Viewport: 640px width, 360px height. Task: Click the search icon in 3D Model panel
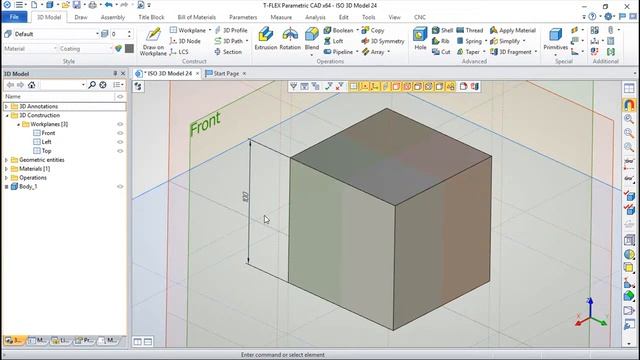[92, 85]
